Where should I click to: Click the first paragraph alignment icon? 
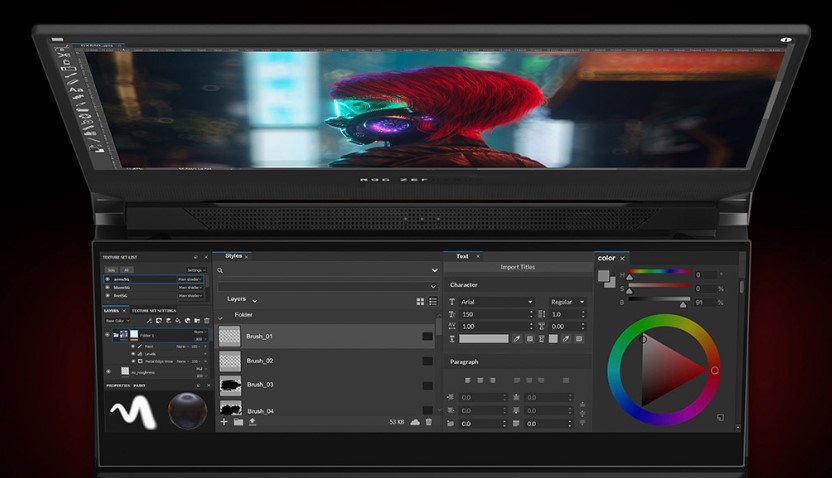click(x=467, y=380)
